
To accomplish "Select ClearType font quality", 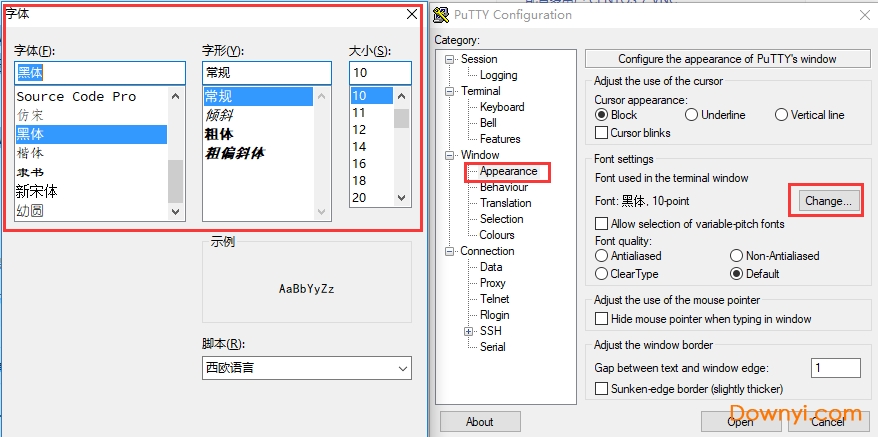I will [602, 274].
